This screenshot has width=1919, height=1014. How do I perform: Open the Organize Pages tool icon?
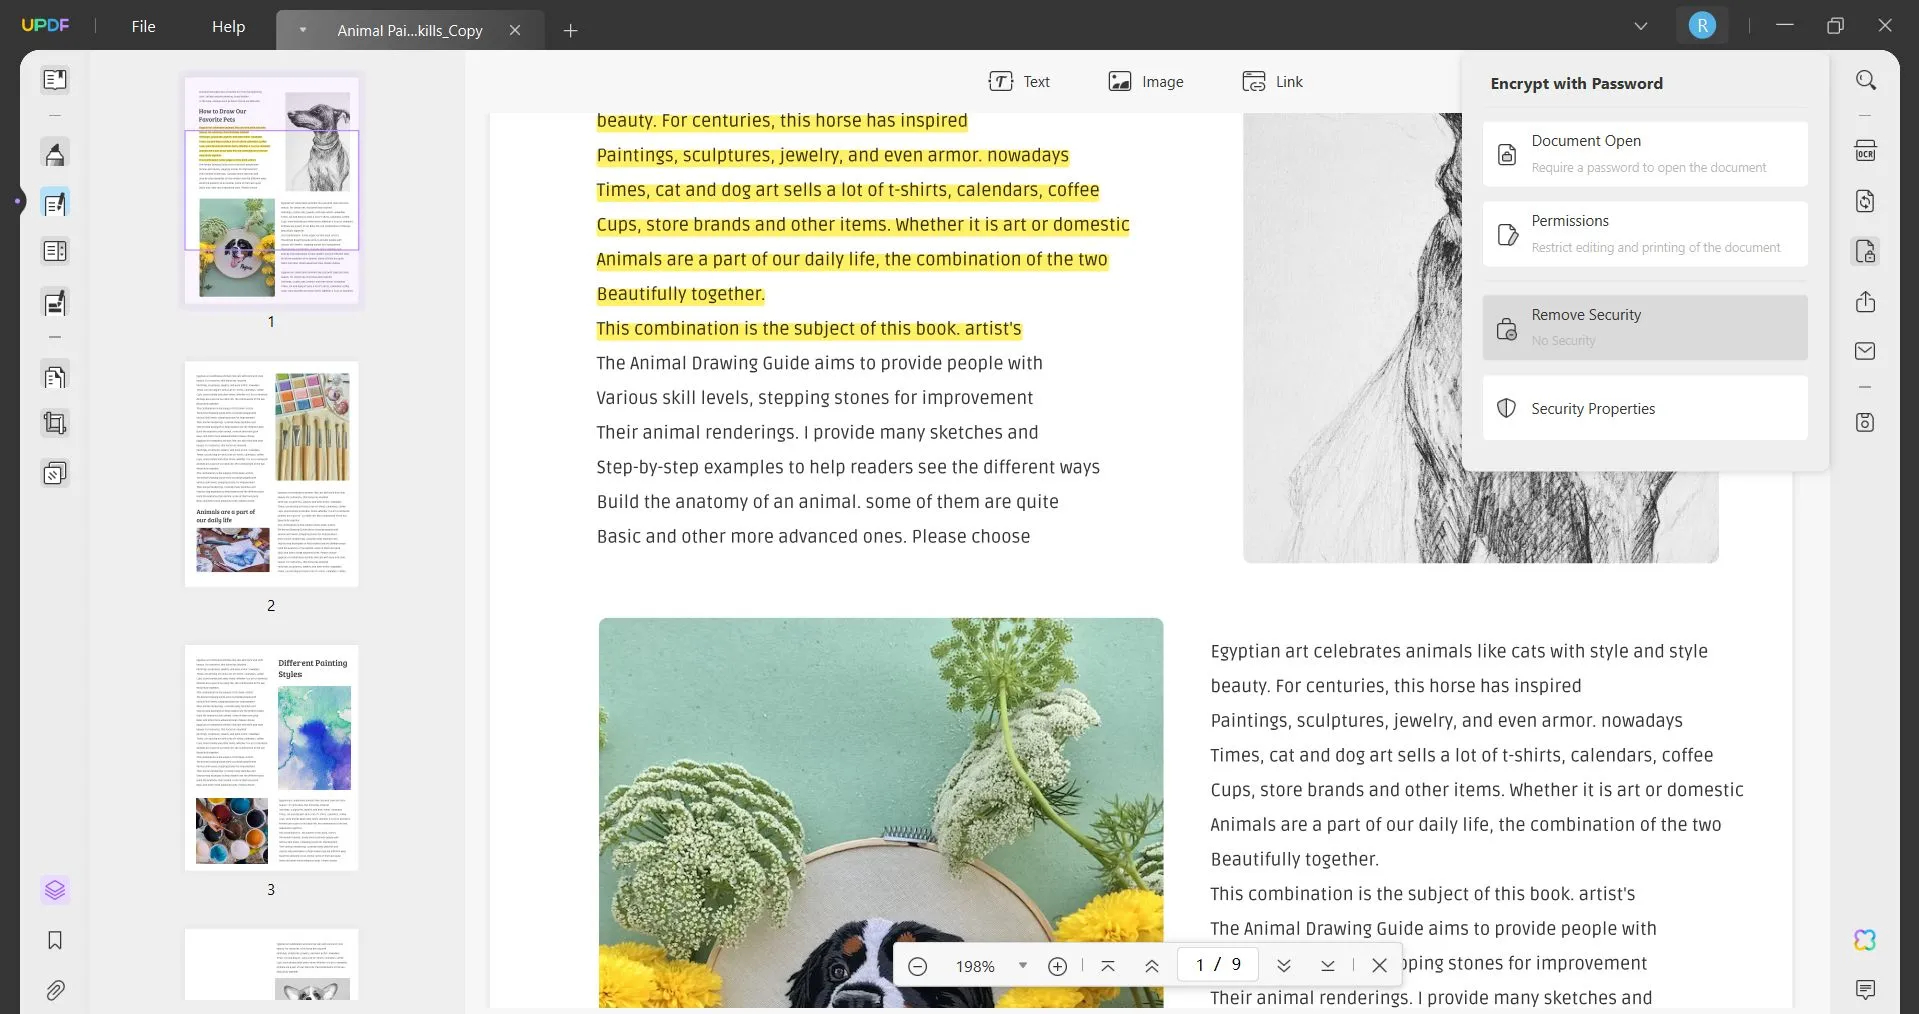[55, 376]
